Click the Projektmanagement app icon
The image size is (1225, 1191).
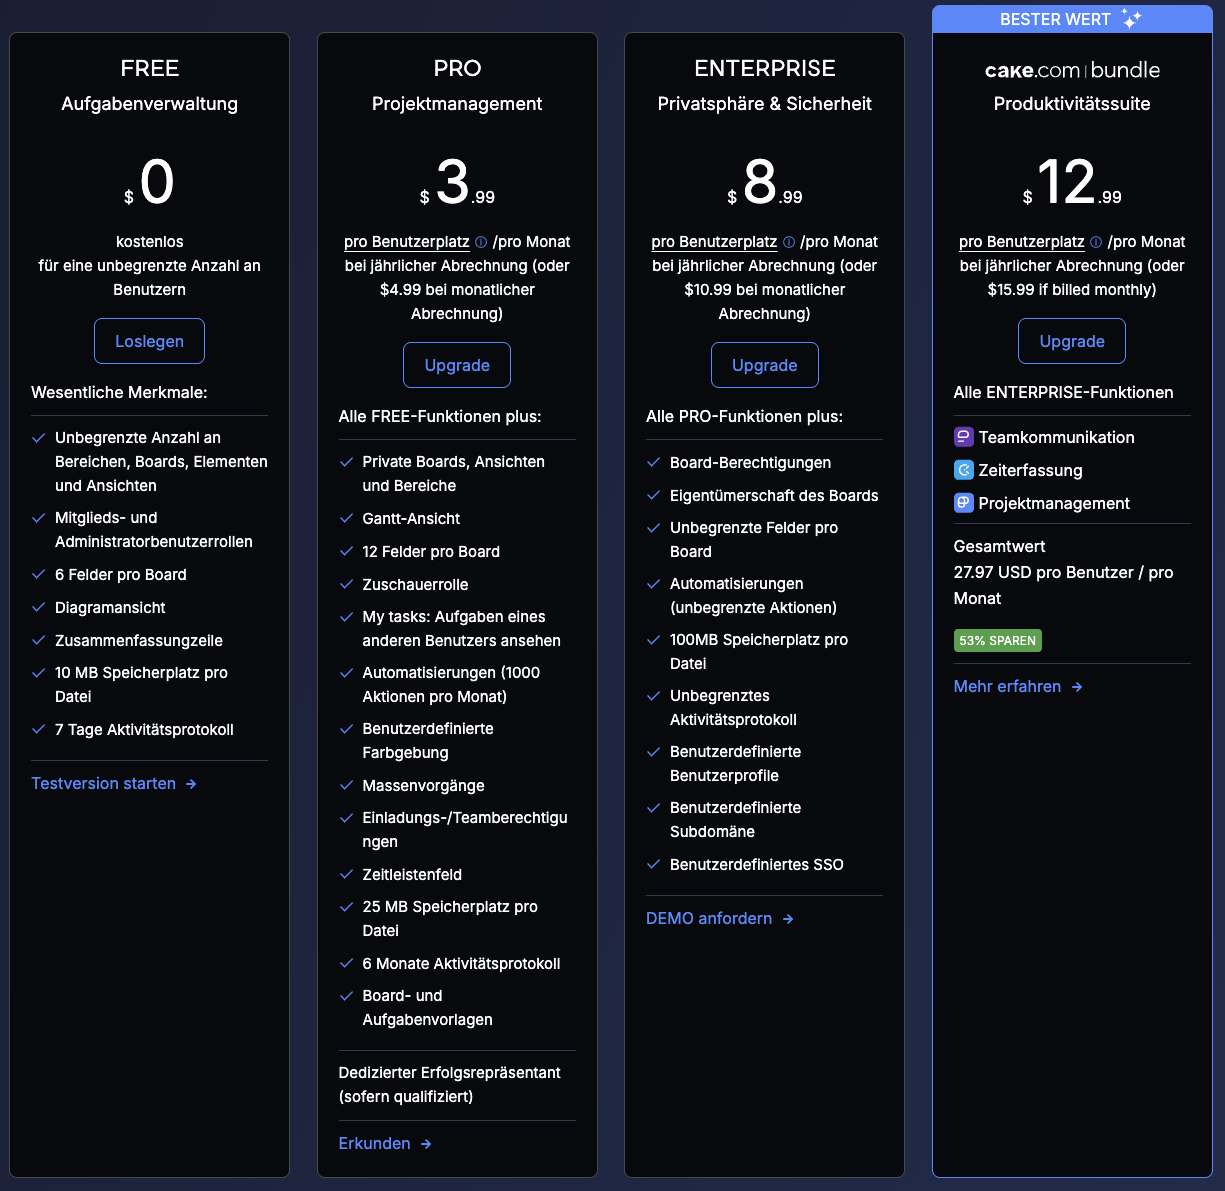click(963, 503)
